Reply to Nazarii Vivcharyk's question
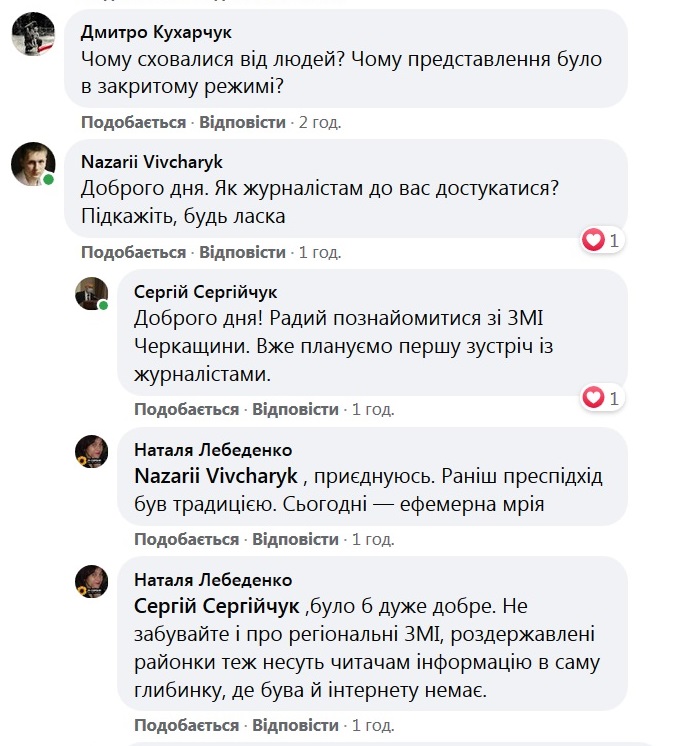Viewport: 677px width, 746px height. [242, 252]
